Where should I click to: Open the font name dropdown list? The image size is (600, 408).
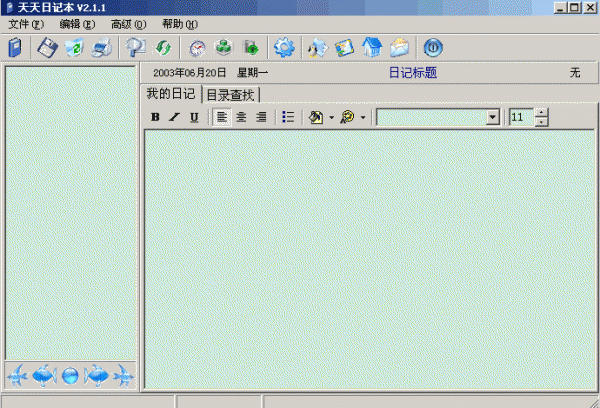(x=492, y=117)
